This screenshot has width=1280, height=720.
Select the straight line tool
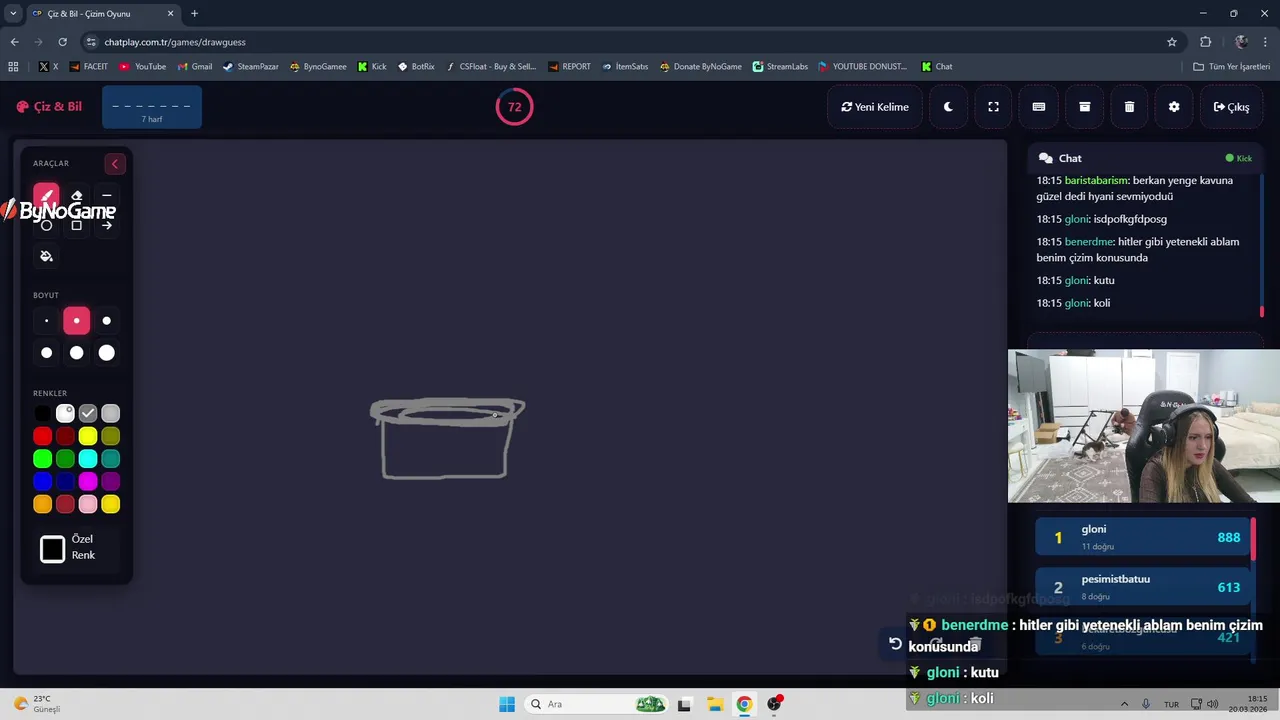(107, 196)
